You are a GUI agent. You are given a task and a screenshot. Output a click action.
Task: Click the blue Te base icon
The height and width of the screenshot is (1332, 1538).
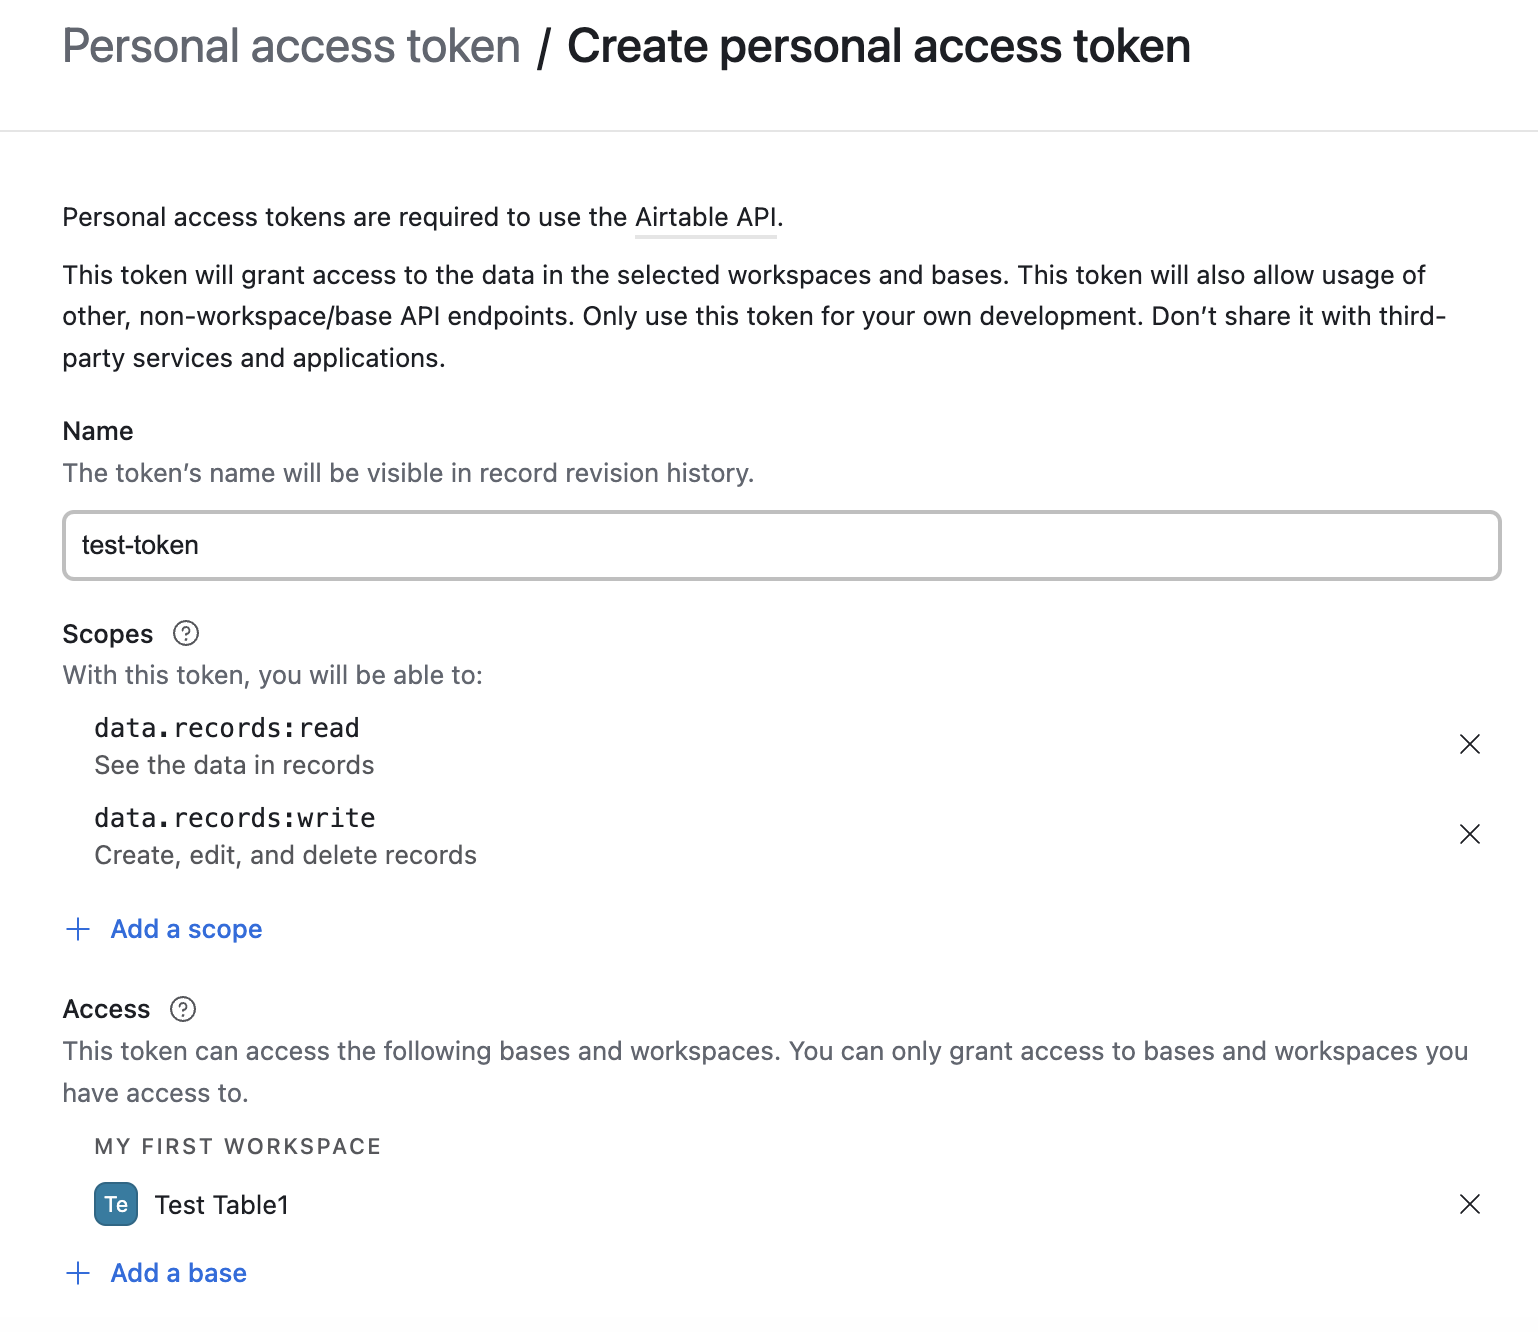coord(116,1204)
